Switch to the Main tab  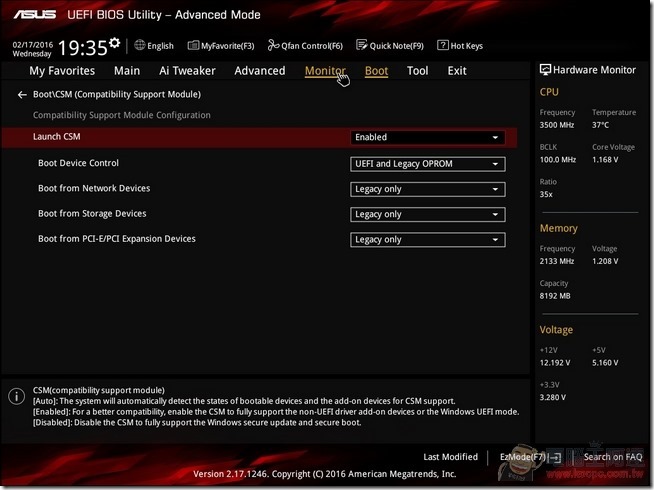127,71
